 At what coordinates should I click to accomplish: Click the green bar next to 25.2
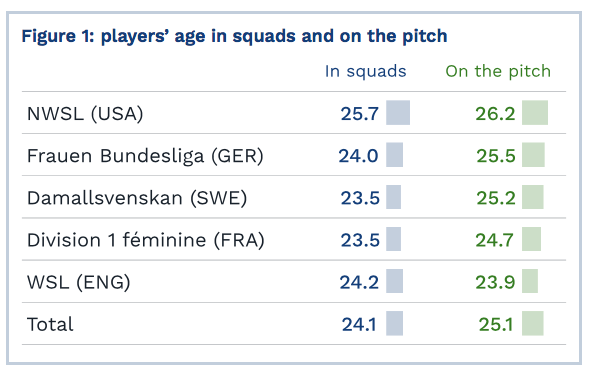[x=532, y=197]
